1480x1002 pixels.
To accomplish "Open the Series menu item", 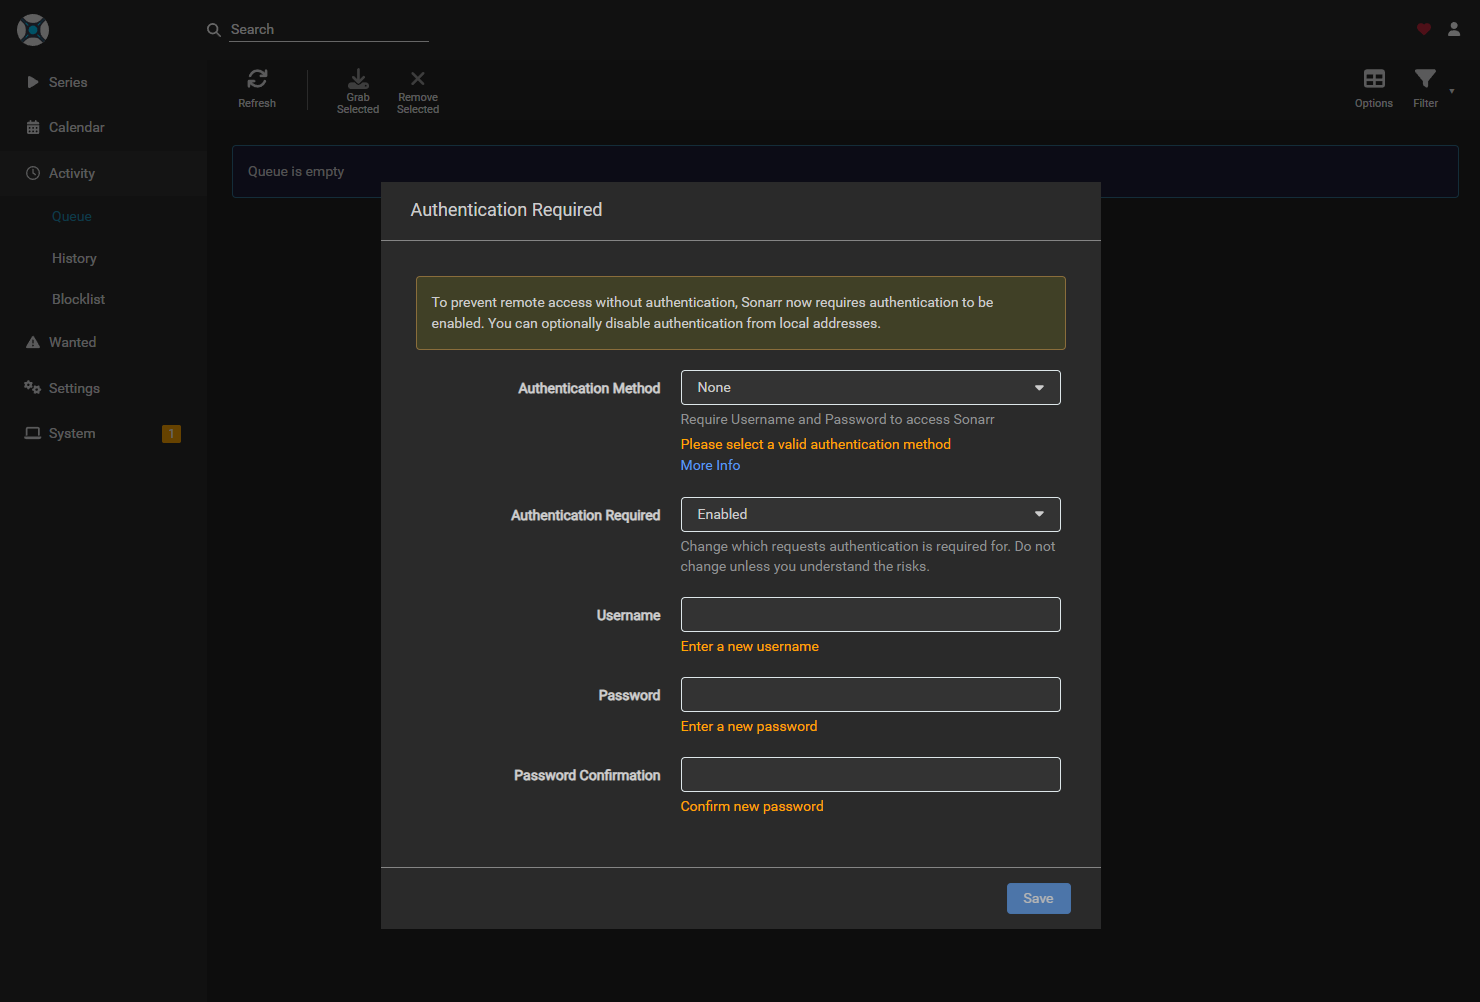I will (x=68, y=82).
